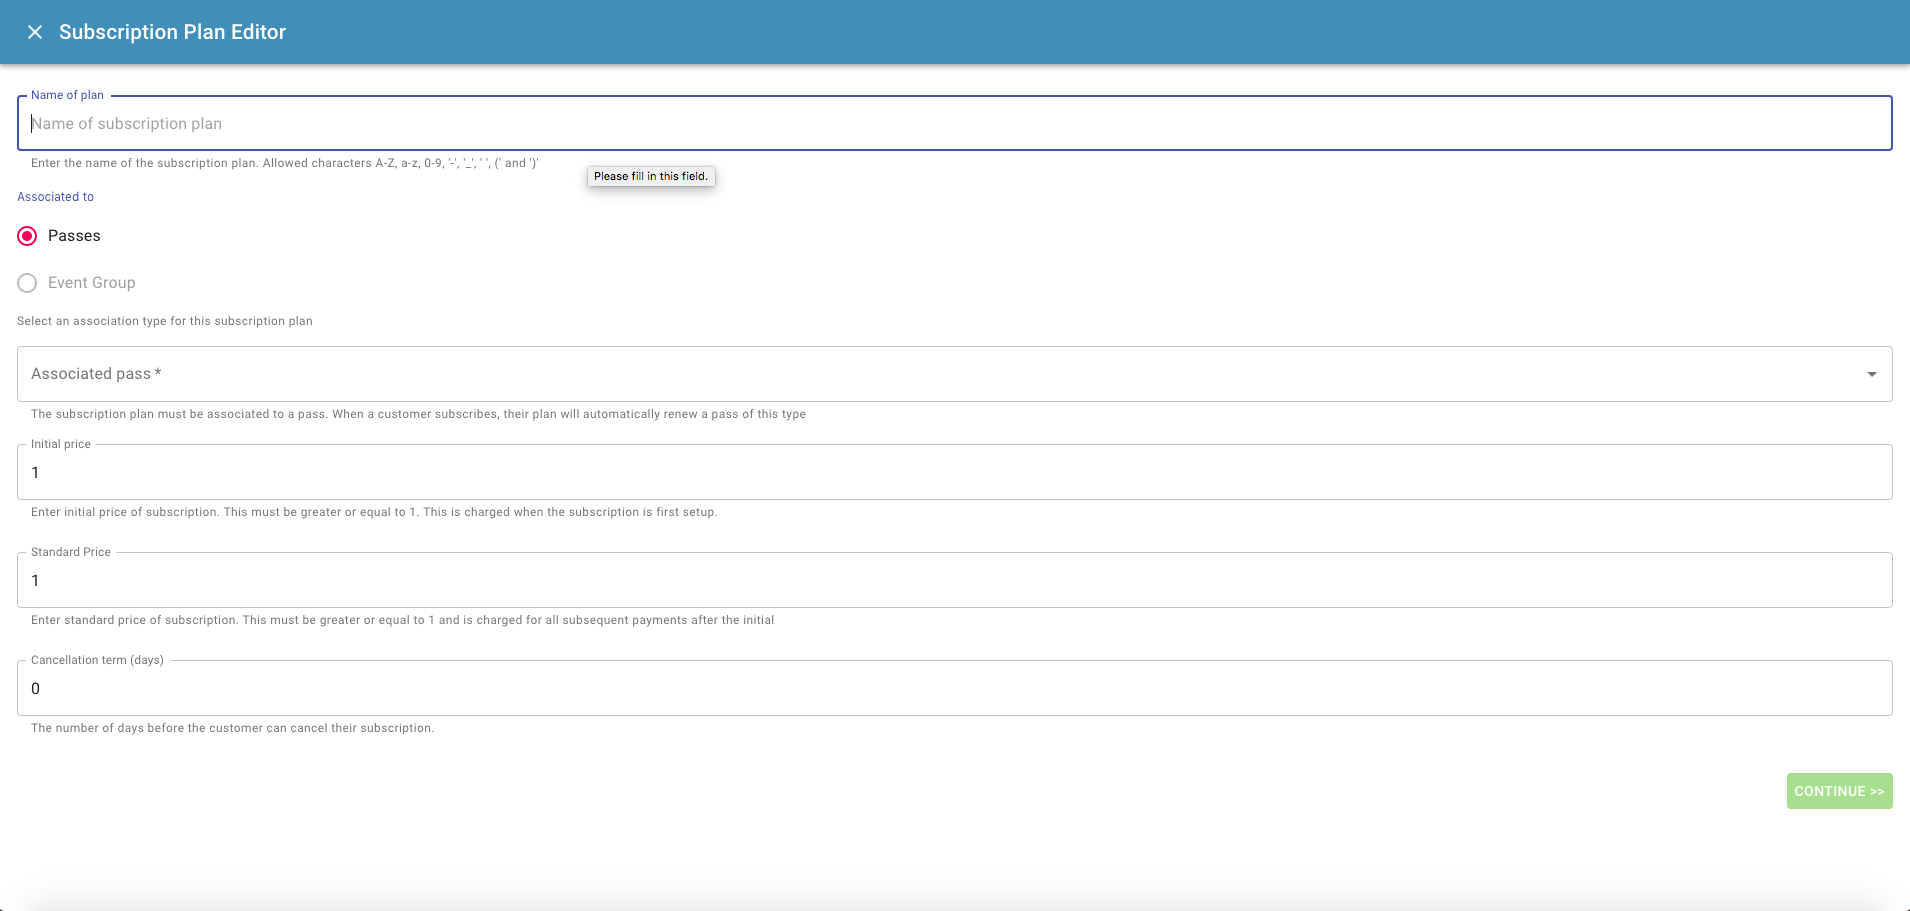
Task: Click the Subscription Plan Editor title
Action: (172, 31)
